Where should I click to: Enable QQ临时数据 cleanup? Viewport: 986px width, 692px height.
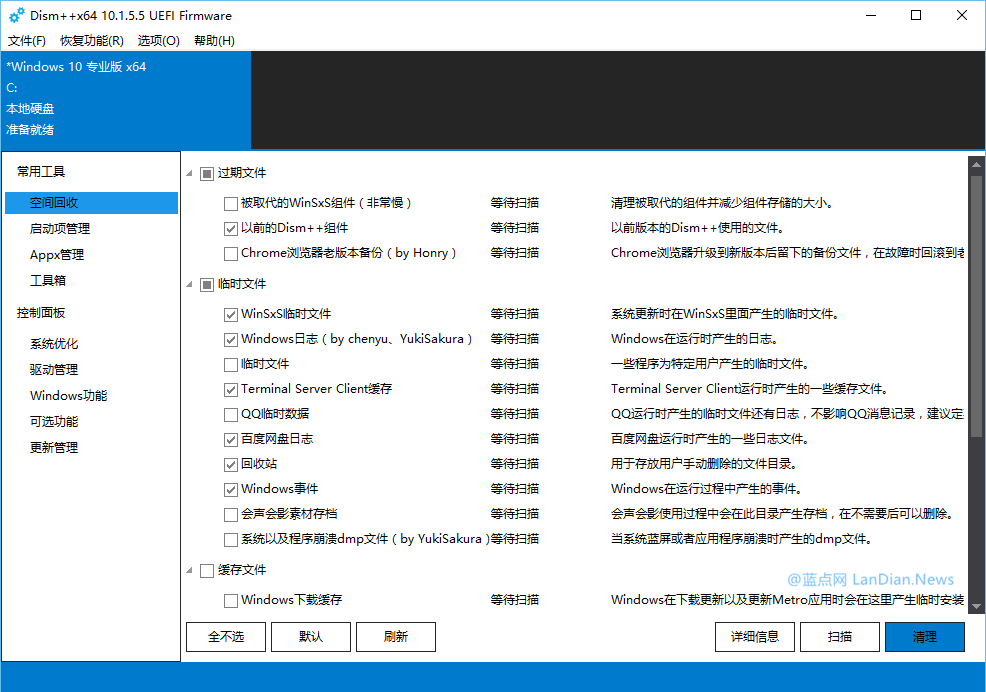click(230, 413)
